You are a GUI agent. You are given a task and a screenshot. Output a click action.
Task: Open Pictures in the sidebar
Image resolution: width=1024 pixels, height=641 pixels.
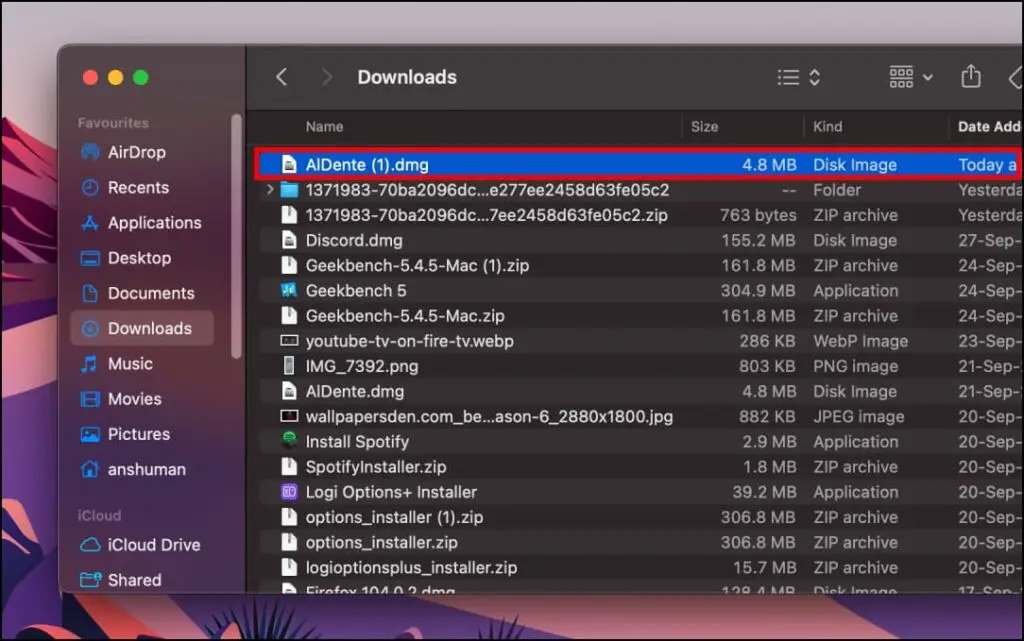125,434
